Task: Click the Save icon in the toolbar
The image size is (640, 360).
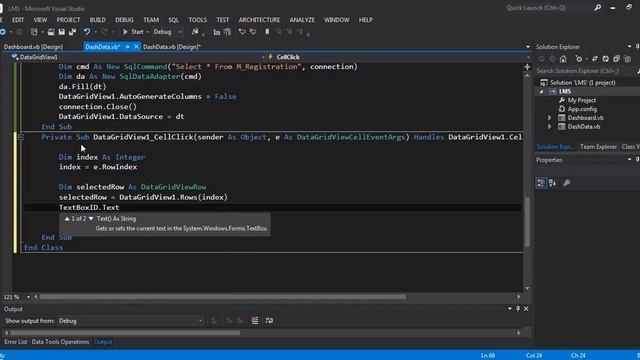Action: point(62,32)
